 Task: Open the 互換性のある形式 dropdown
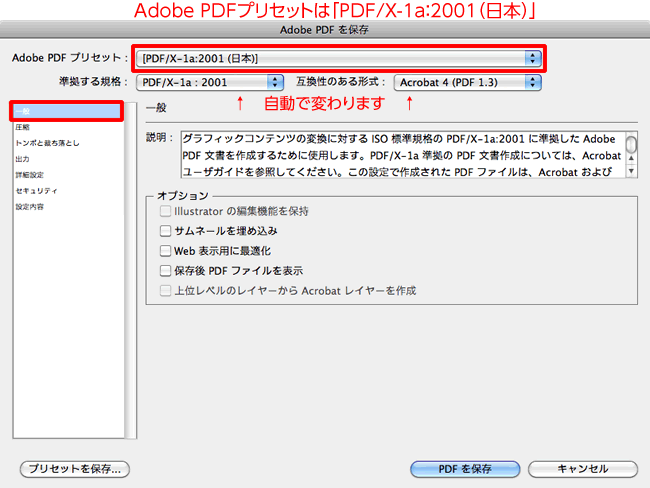(468, 83)
